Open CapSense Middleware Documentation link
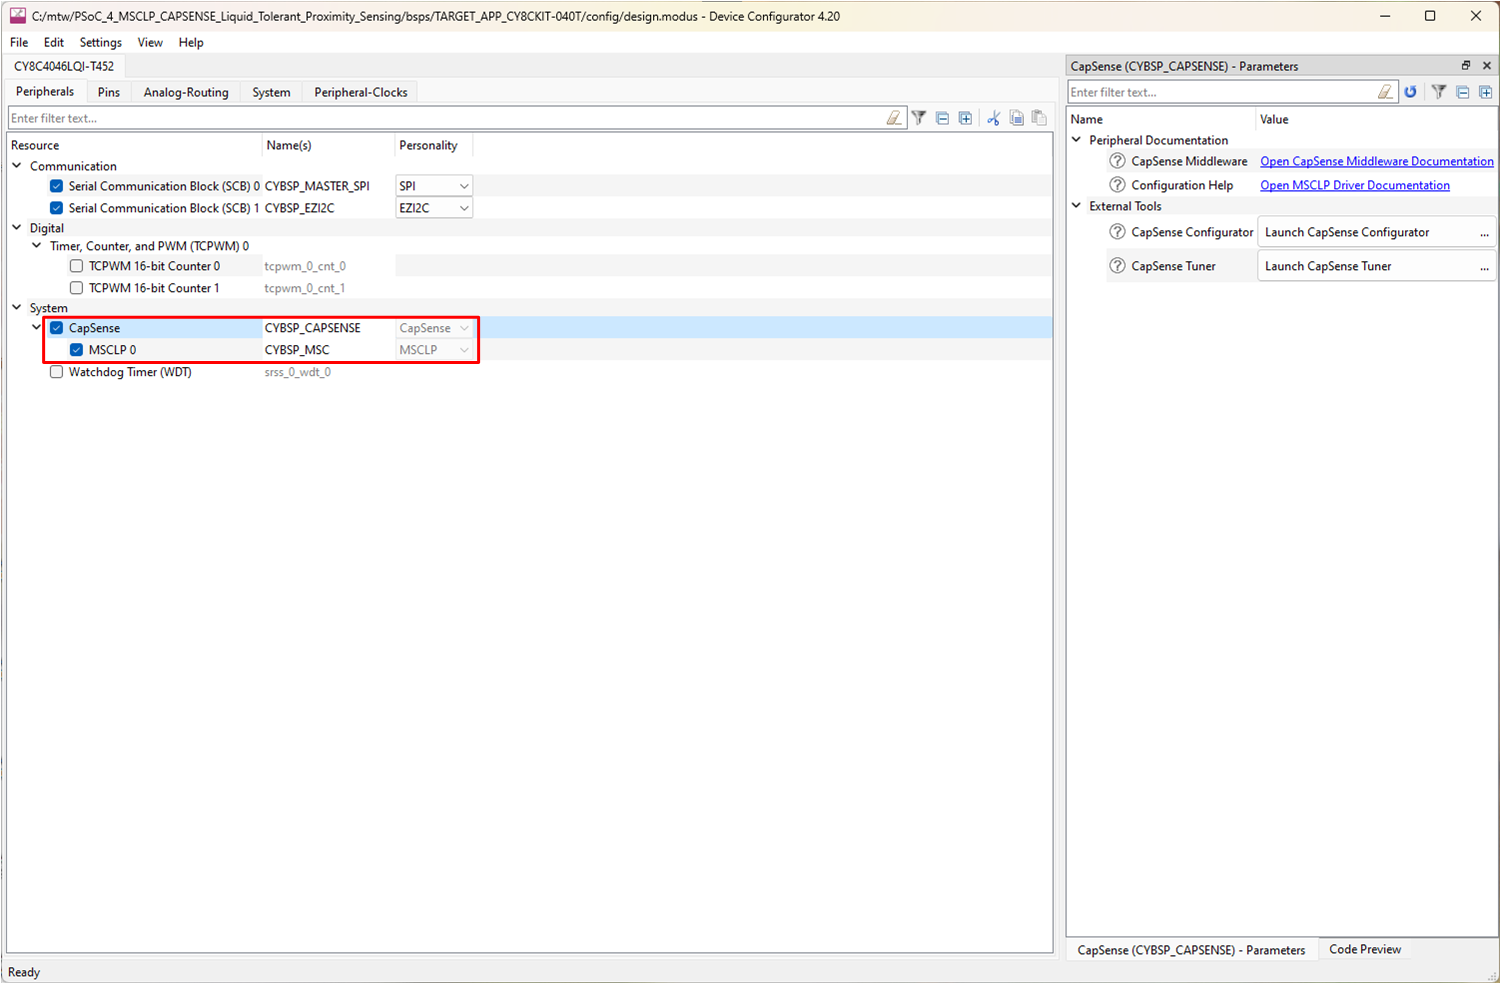Image resolution: width=1501 pixels, height=984 pixels. coord(1377,161)
